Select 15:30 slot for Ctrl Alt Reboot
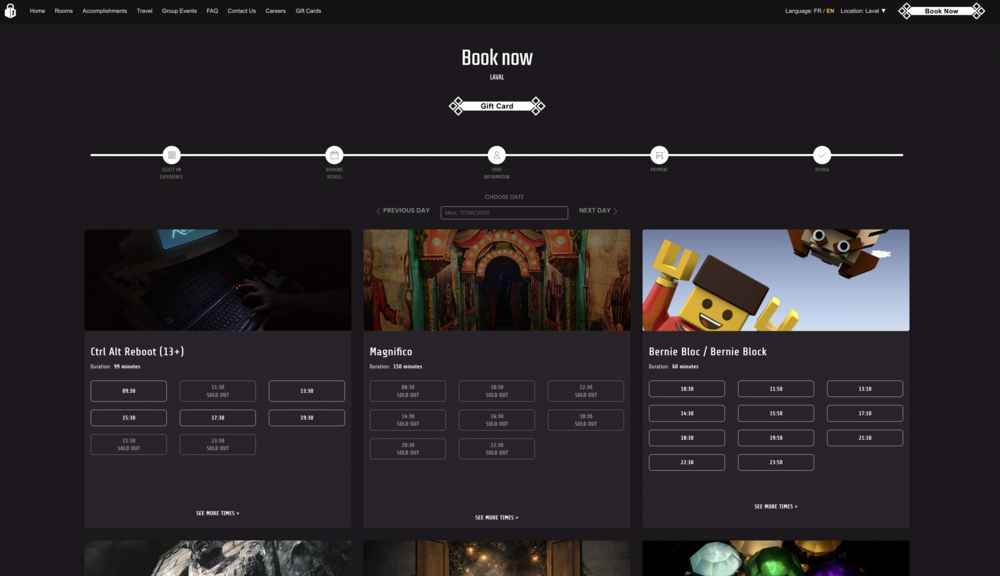 pos(129,418)
